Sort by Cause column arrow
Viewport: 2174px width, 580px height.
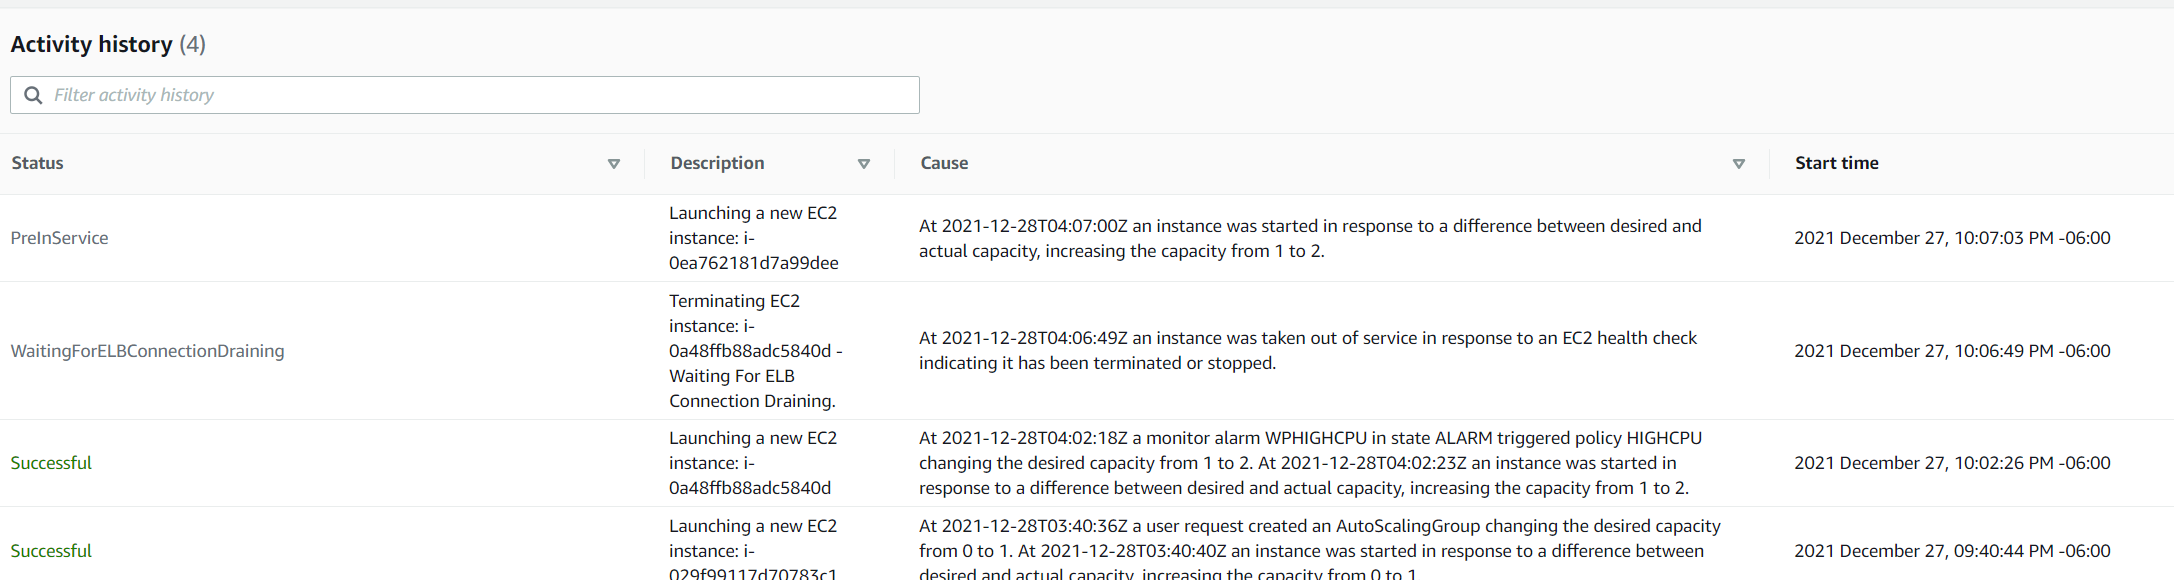click(1739, 164)
